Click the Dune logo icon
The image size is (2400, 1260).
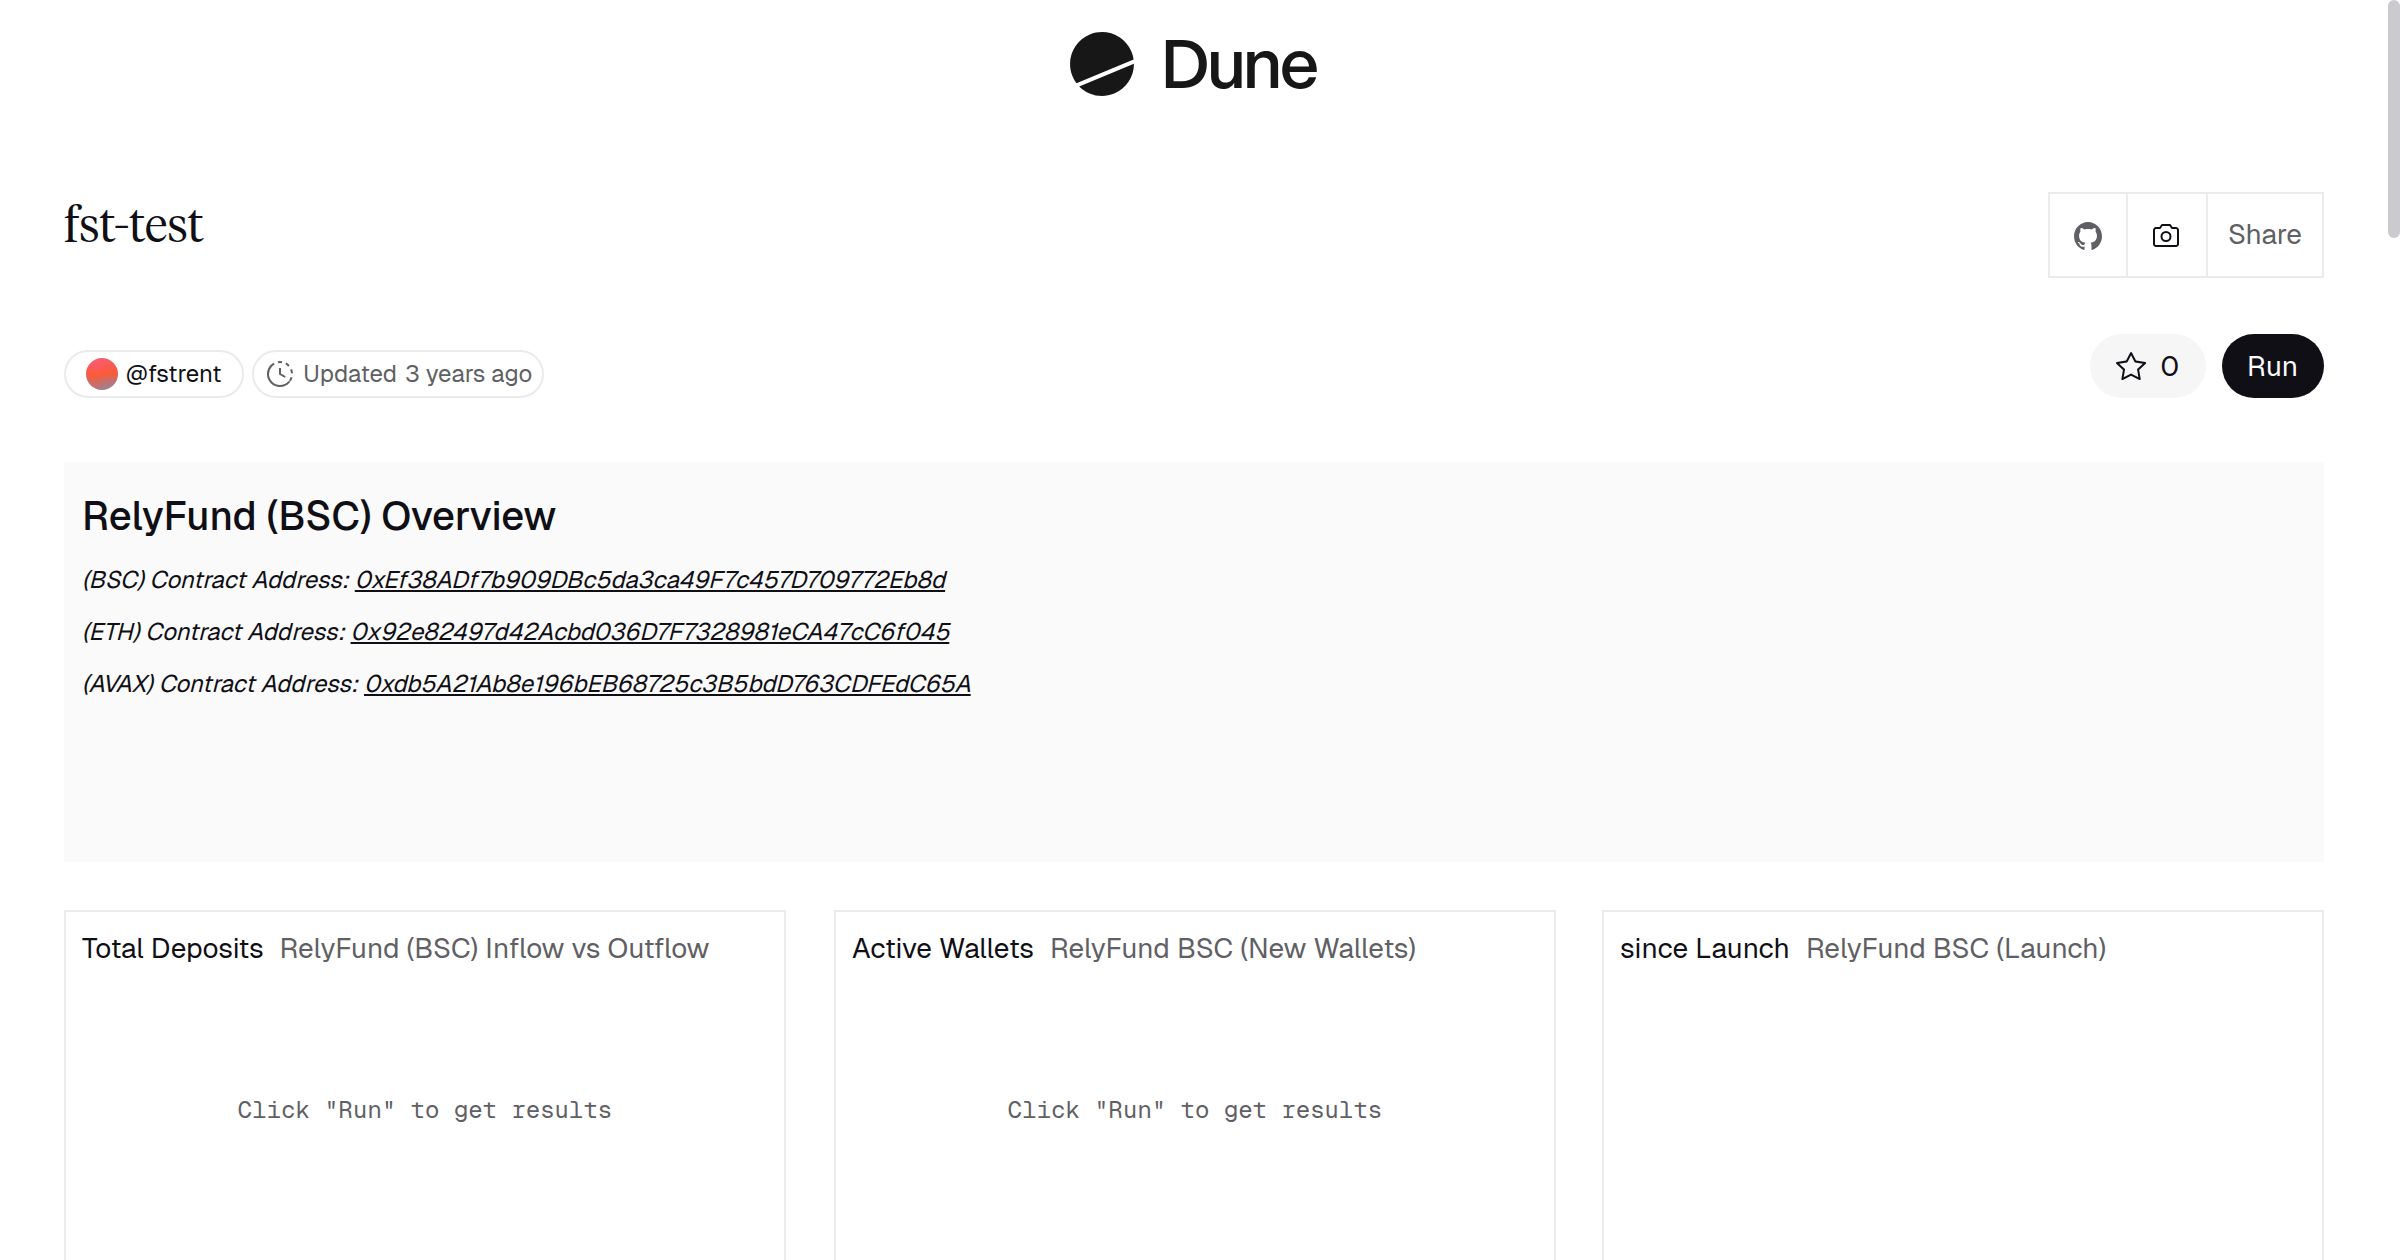click(1101, 65)
